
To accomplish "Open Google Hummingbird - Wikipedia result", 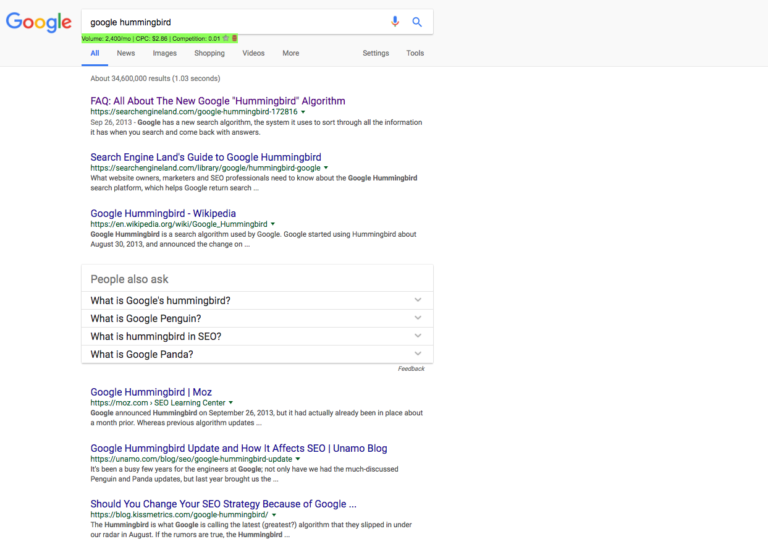I will (x=163, y=214).
